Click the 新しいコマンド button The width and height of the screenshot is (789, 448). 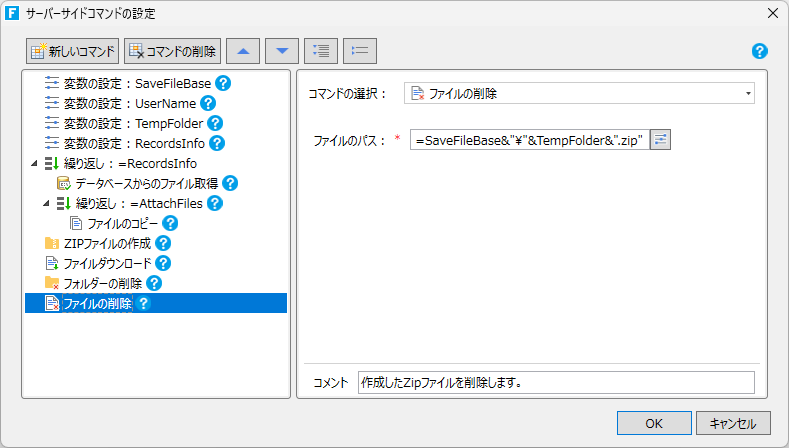(x=72, y=51)
